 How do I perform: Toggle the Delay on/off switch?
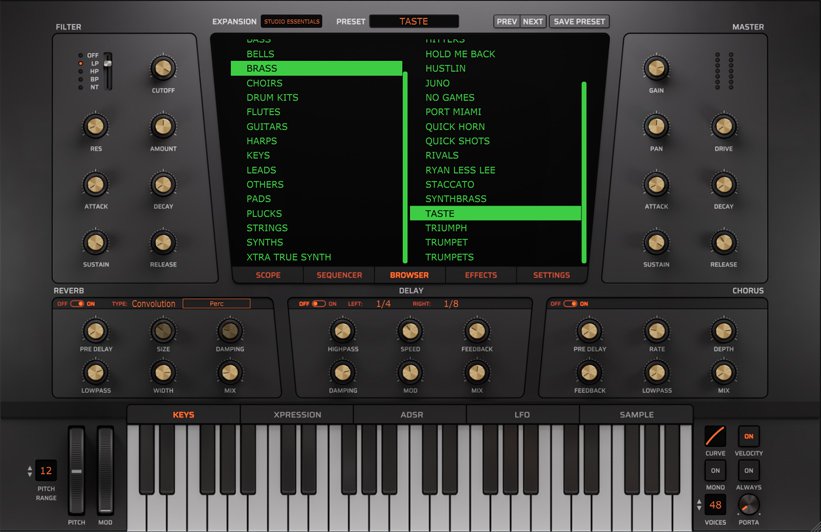pyautogui.click(x=318, y=304)
